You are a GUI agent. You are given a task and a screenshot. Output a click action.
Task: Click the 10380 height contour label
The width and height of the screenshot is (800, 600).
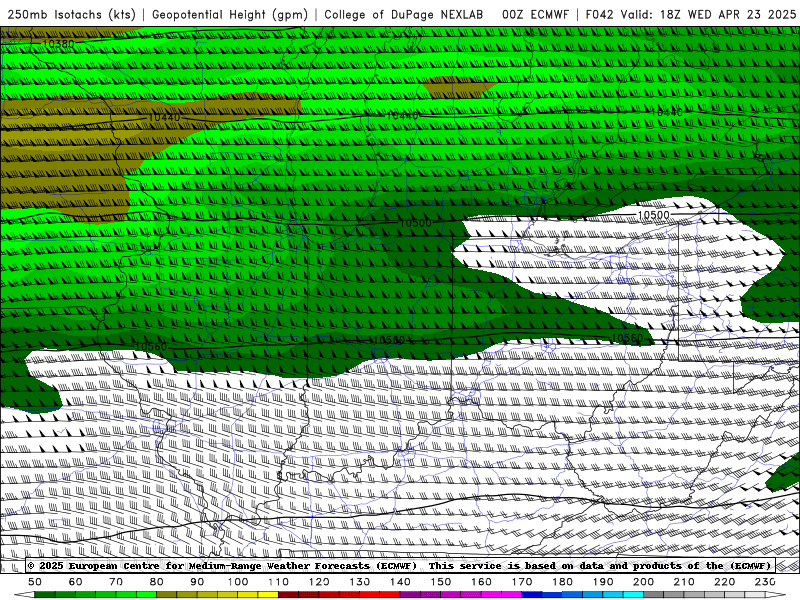pos(59,44)
